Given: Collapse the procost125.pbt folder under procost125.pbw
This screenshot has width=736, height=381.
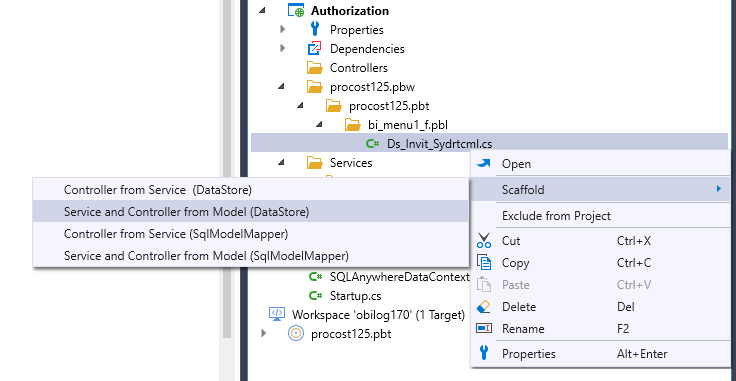Looking at the screenshot, I should click(300, 106).
